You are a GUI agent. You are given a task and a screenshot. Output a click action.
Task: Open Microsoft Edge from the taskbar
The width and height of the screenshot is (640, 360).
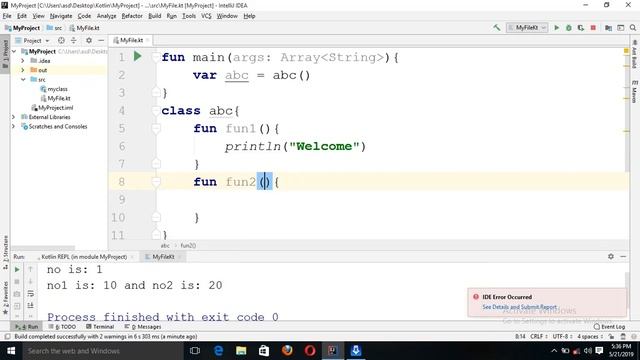(218, 351)
